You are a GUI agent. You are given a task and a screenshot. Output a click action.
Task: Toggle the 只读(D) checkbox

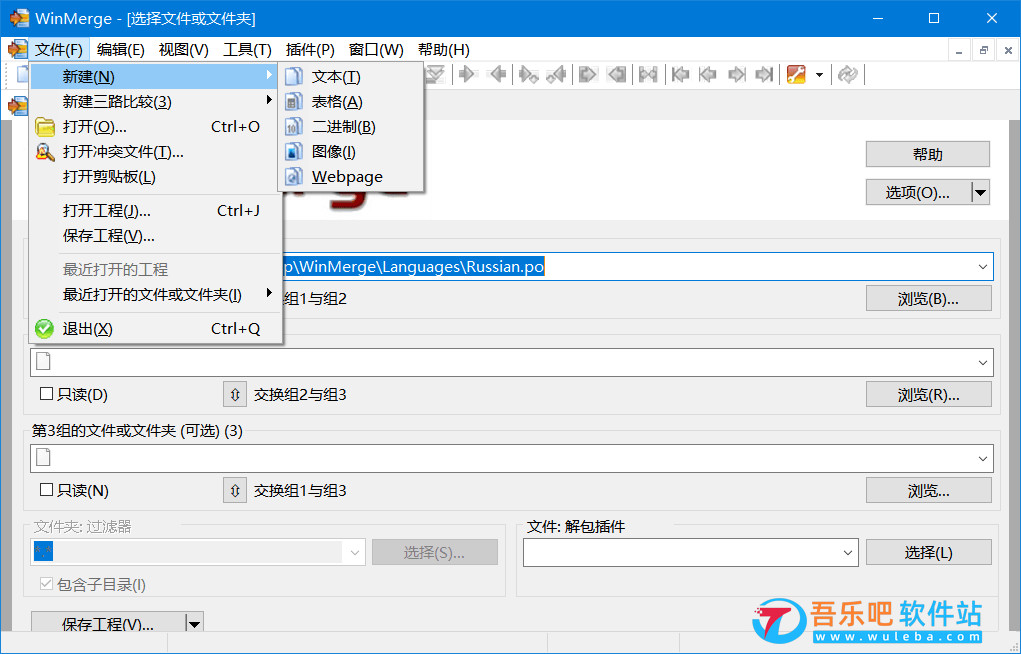click(46, 394)
